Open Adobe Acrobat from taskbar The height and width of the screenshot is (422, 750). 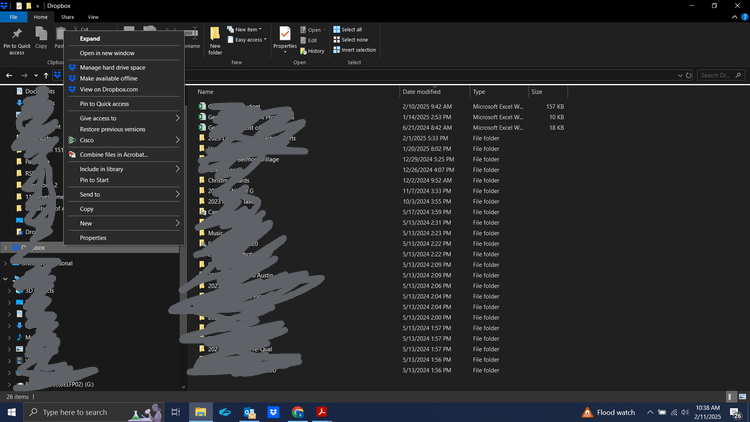click(323, 412)
